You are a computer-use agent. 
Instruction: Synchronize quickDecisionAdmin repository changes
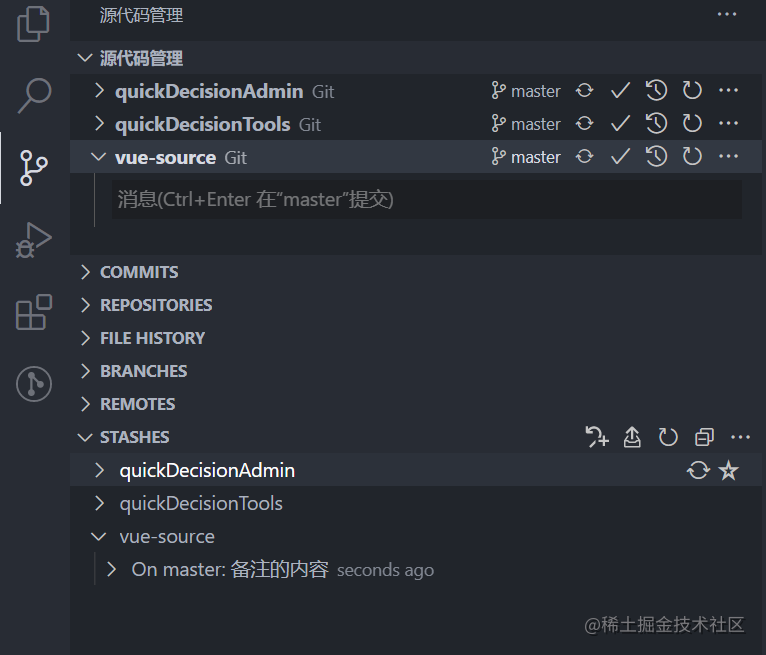pyautogui.click(x=585, y=91)
